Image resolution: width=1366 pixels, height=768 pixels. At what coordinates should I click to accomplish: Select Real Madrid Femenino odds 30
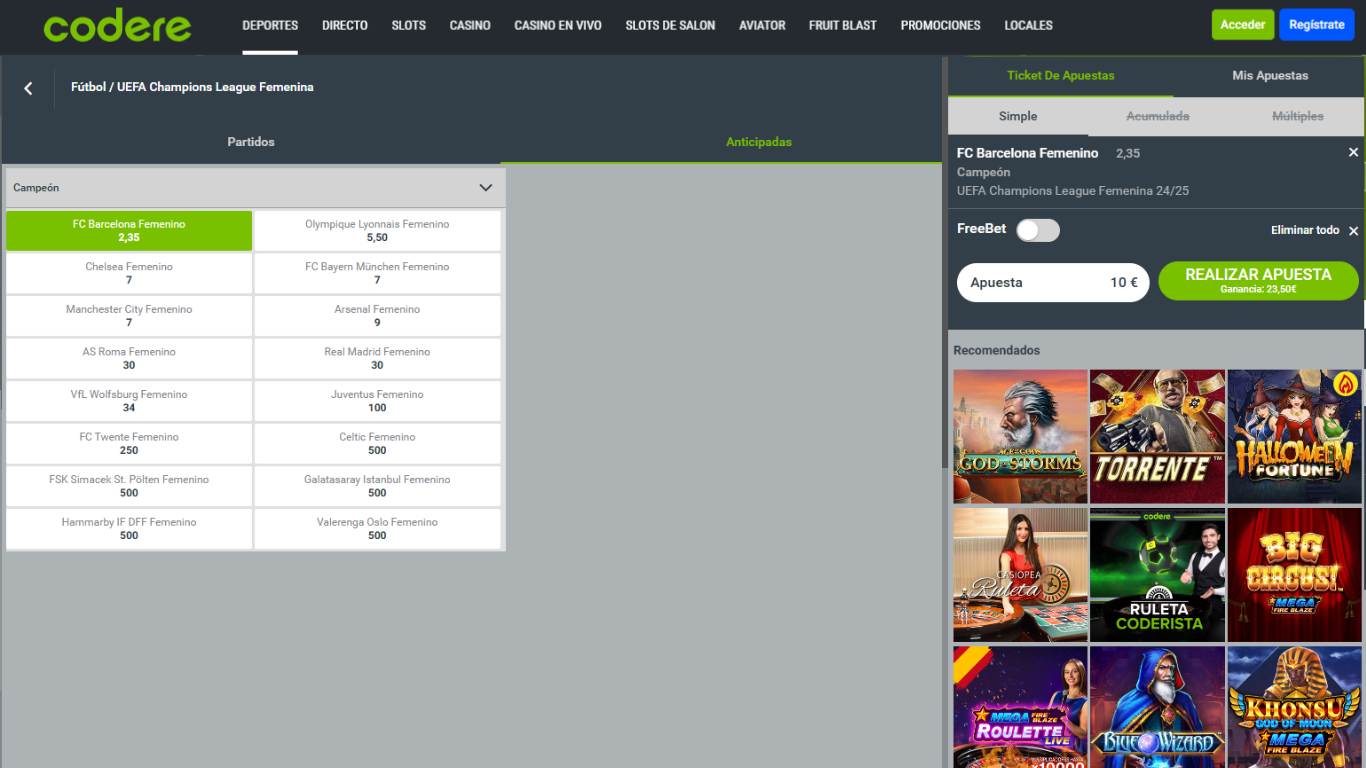point(377,358)
